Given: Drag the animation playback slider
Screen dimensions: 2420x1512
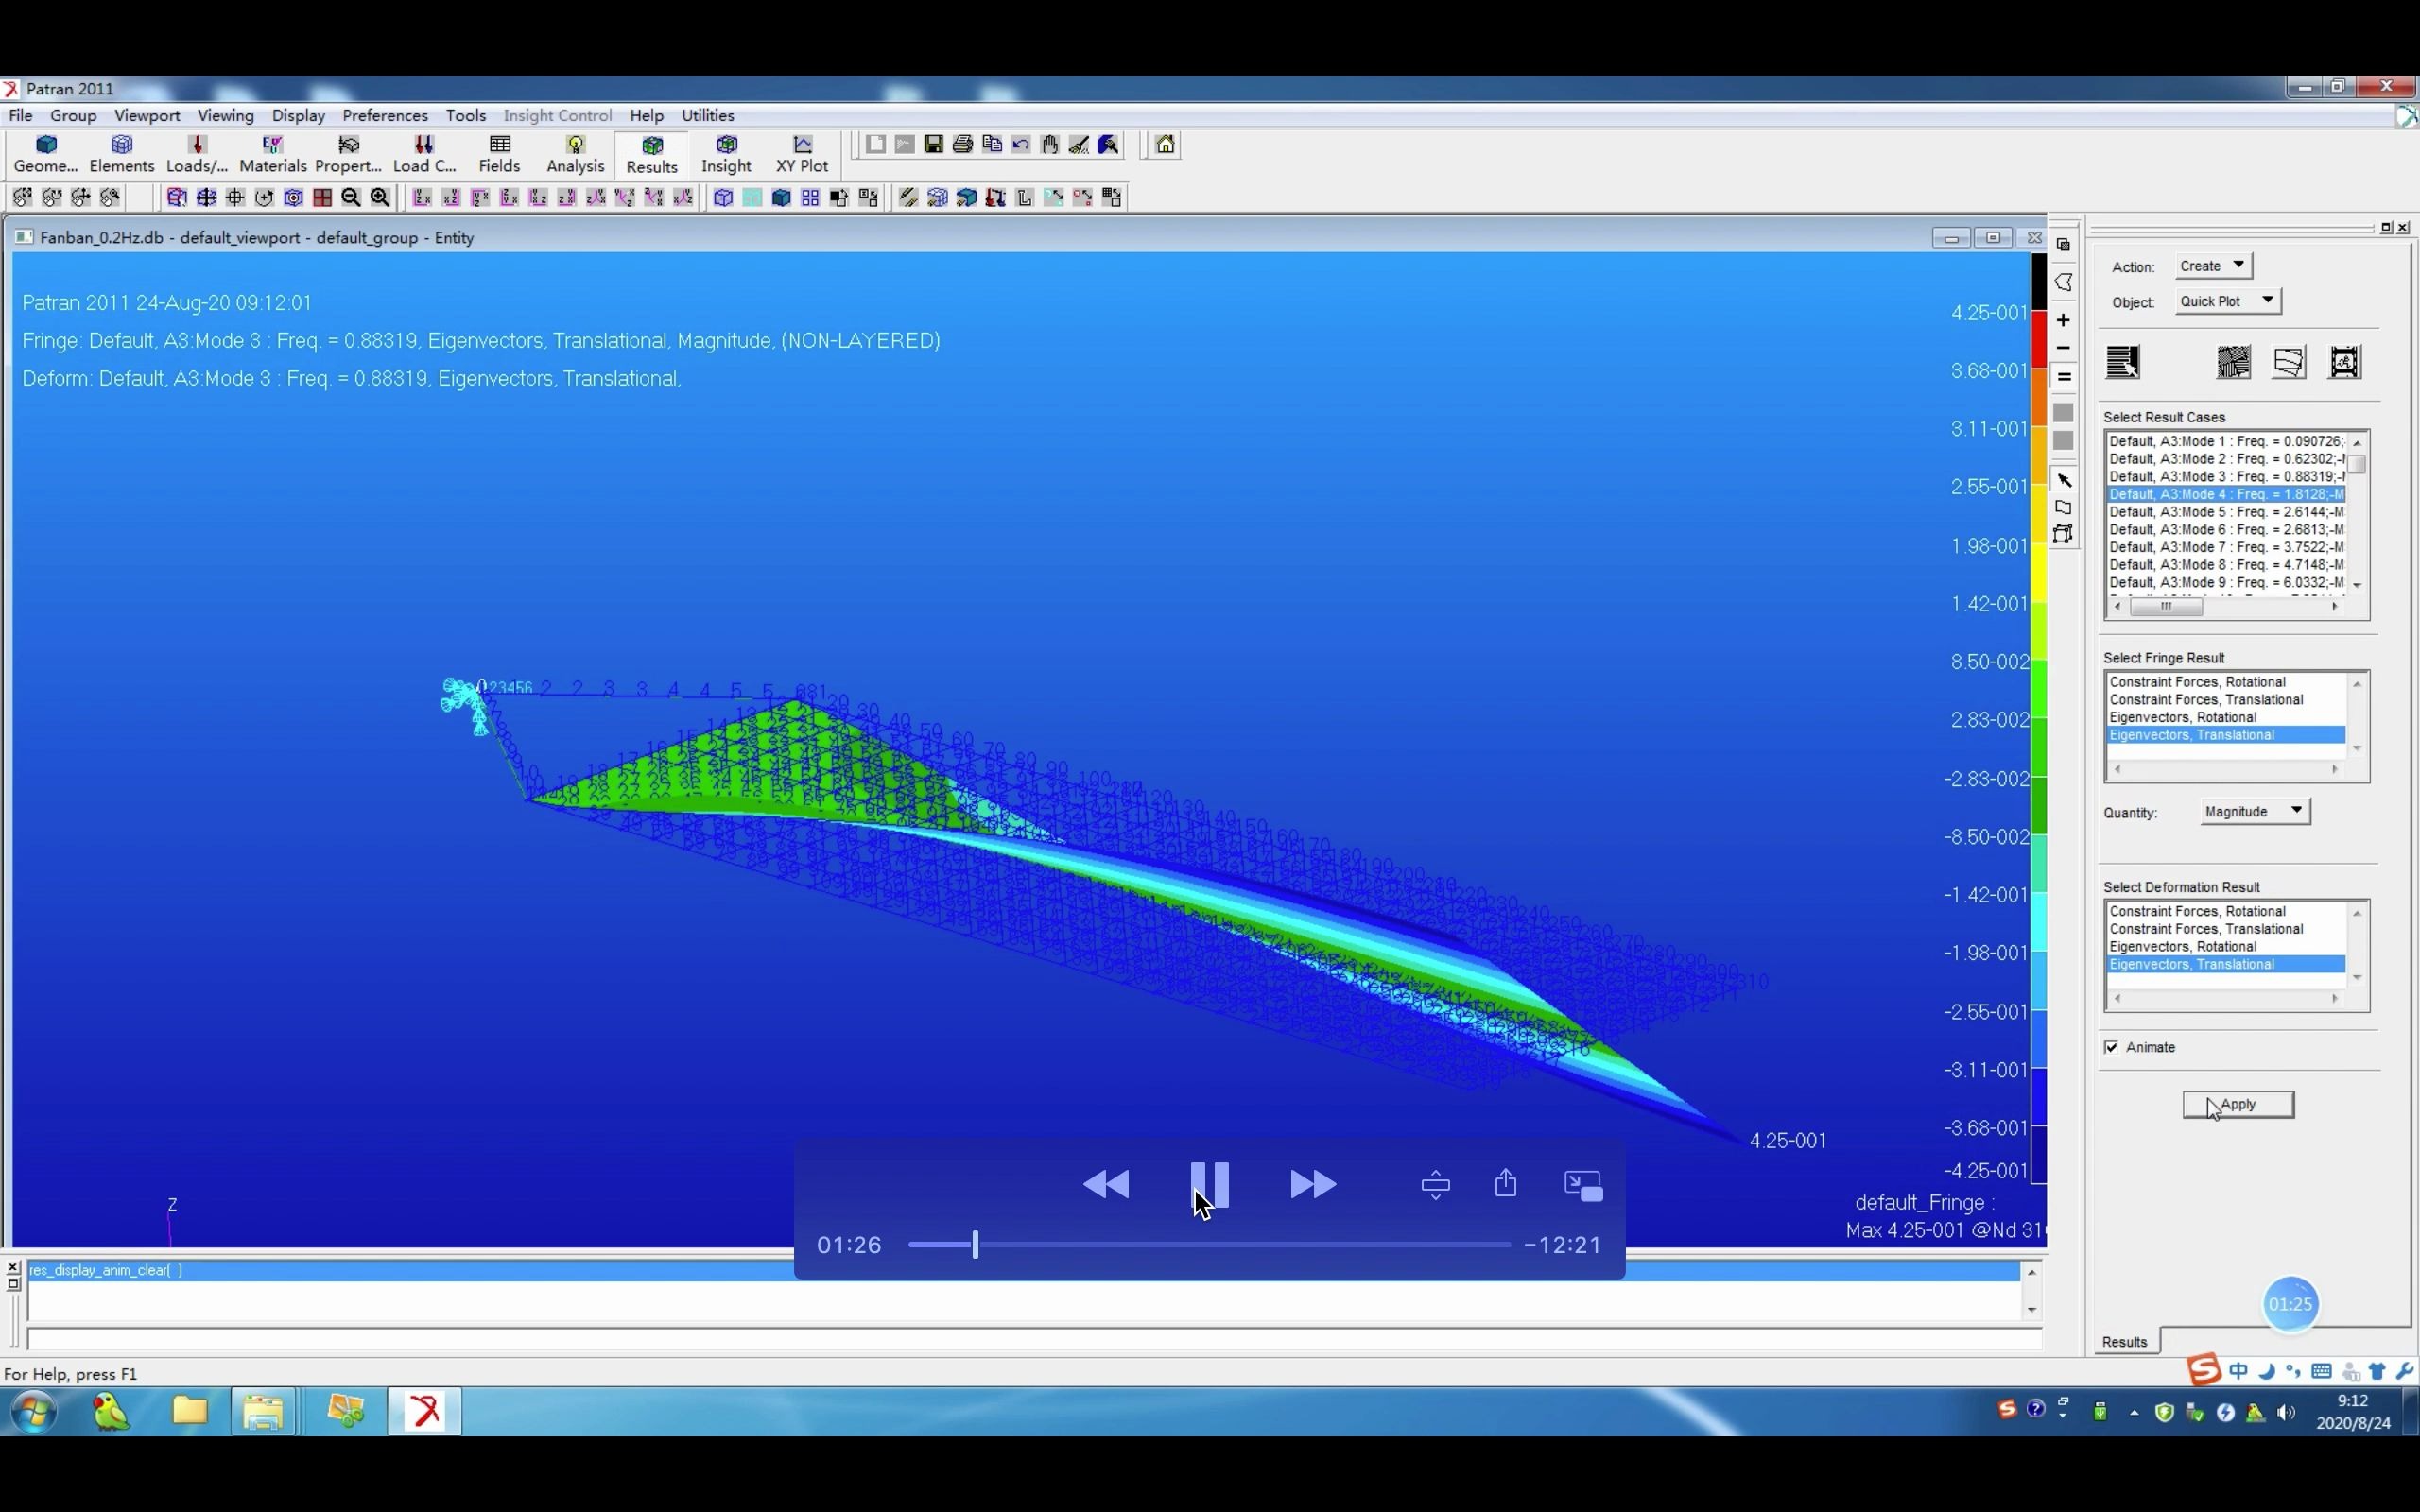Looking at the screenshot, I should point(972,1244).
